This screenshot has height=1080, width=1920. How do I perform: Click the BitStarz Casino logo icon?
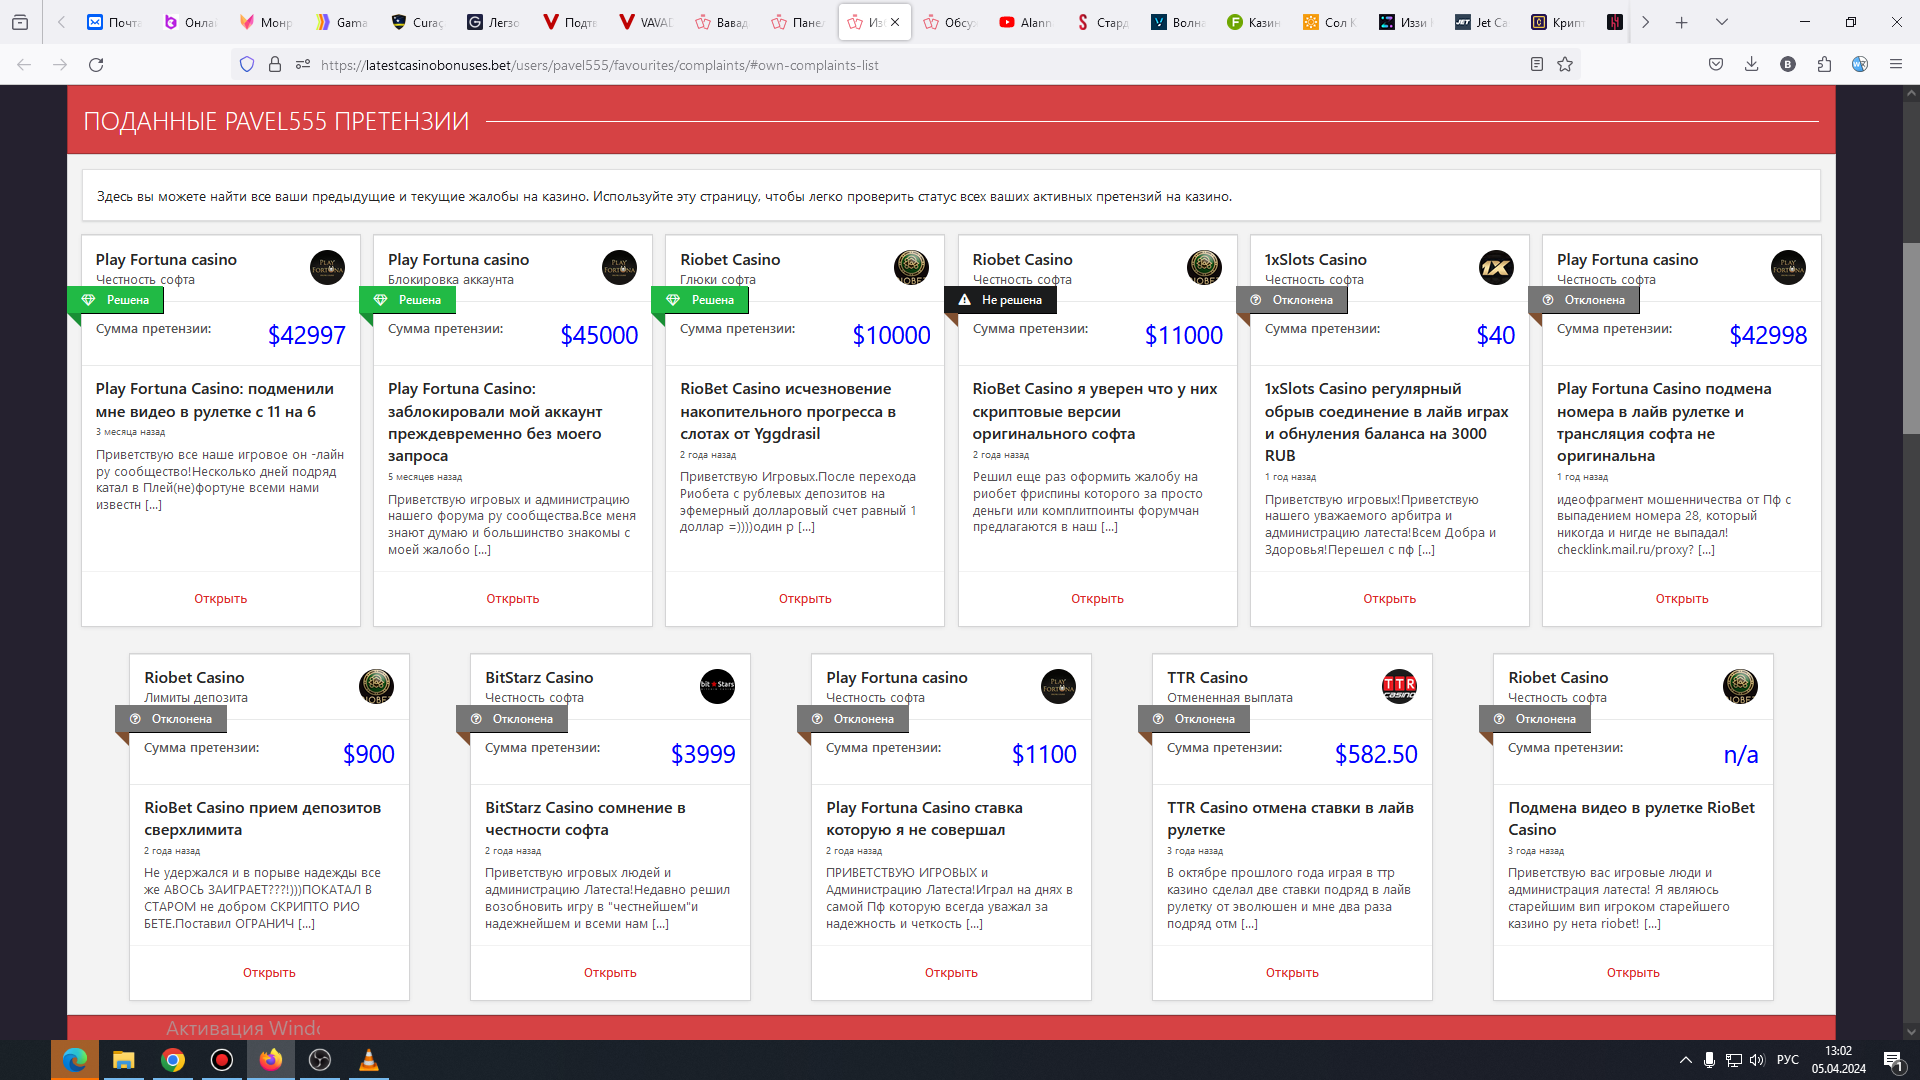point(717,686)
